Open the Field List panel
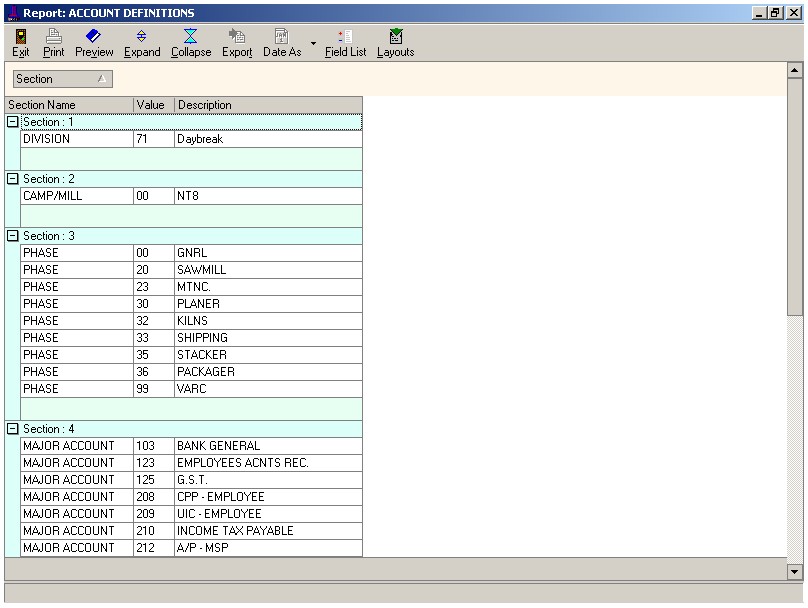This screenshot has width=808, height=608. (346, 43)
